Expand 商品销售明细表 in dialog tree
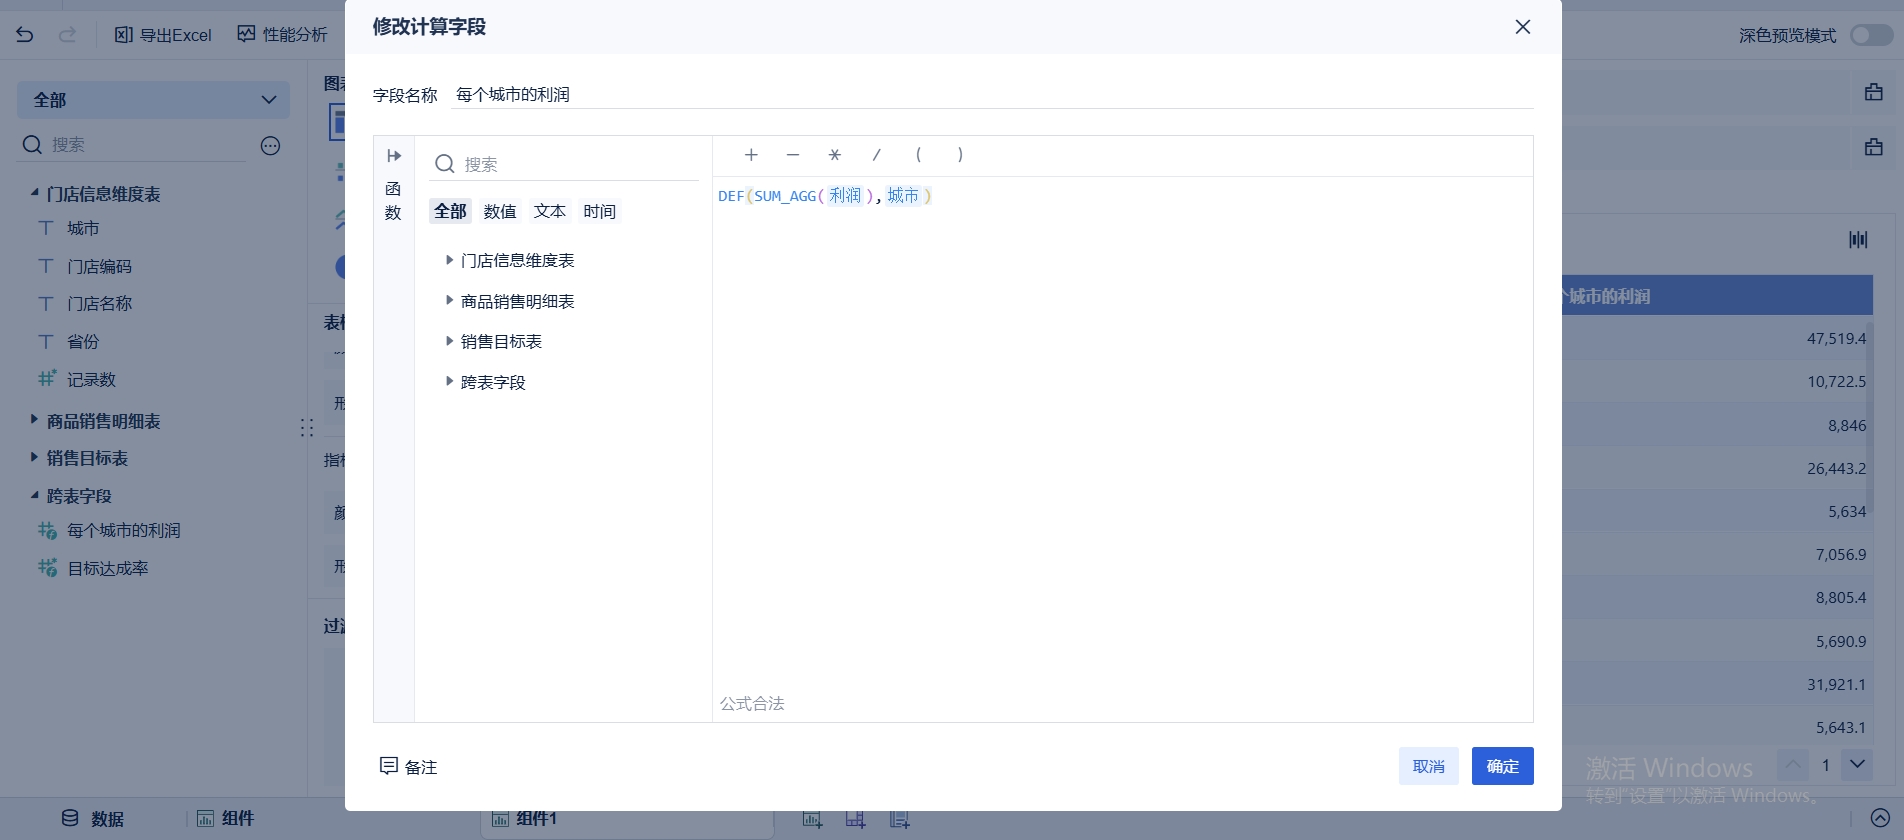 [x=449, y=301]
